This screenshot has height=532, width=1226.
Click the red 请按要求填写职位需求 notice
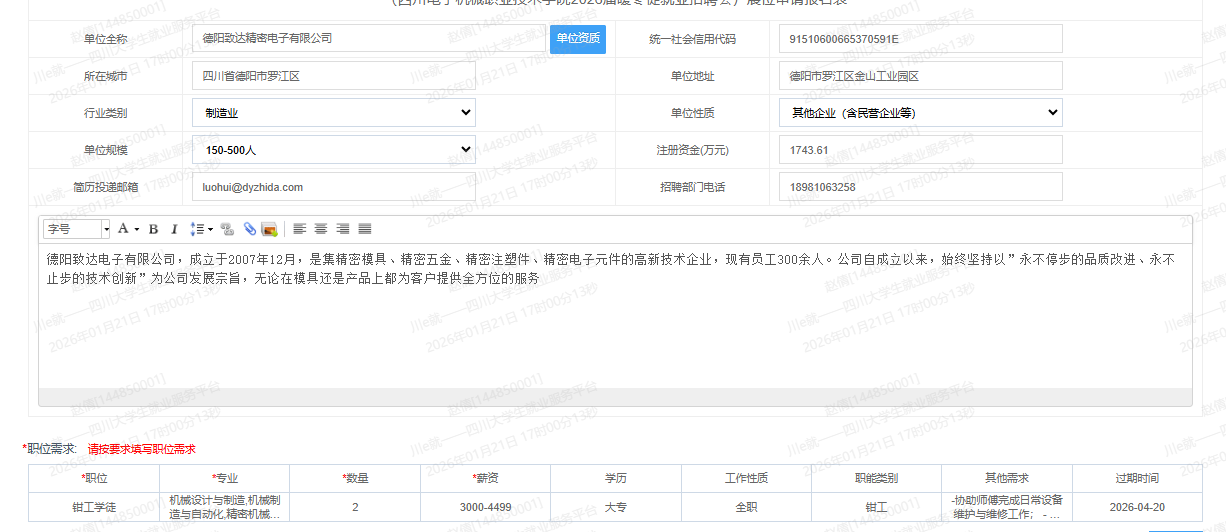pos(142,450)
